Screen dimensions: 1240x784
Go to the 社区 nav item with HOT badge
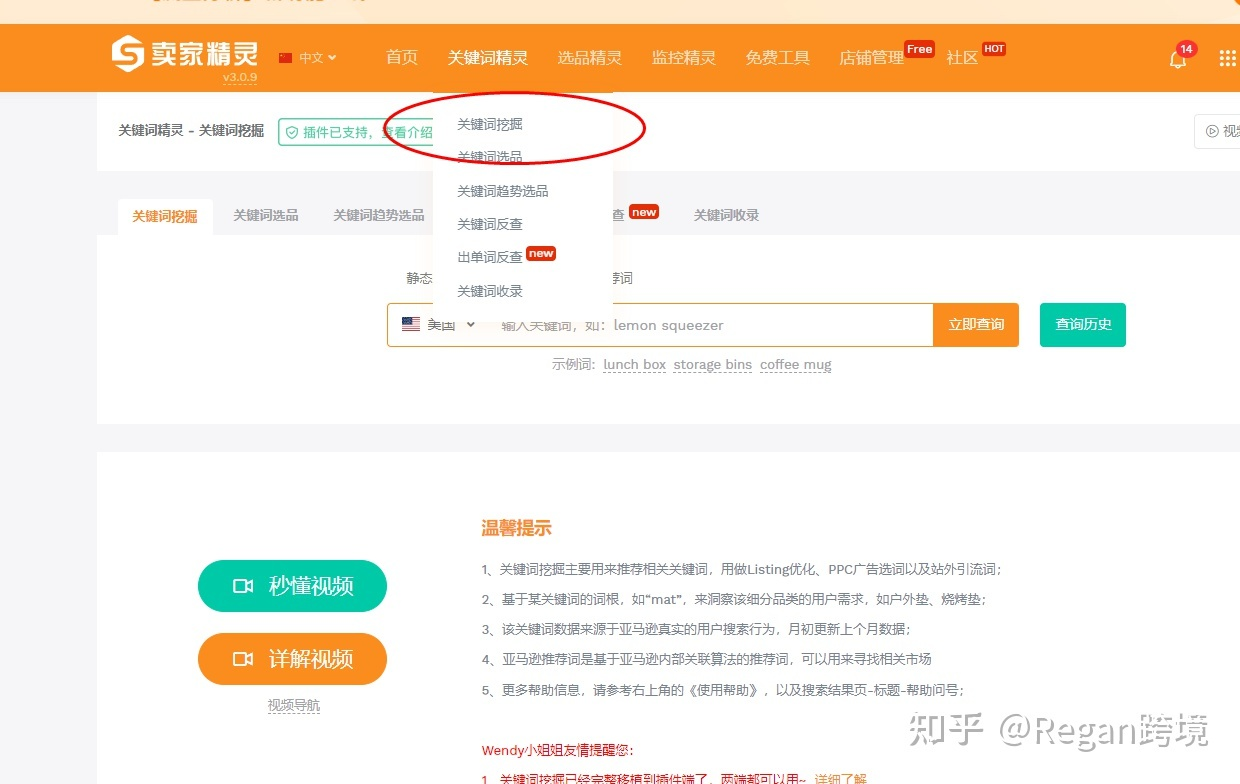pos(961,58)
